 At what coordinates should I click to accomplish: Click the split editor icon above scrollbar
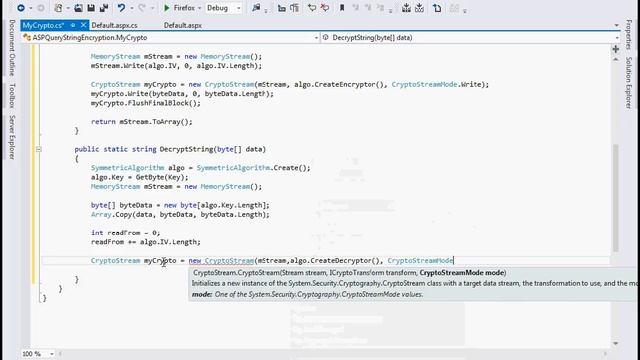pyautogui.click(x=616, y=49)
